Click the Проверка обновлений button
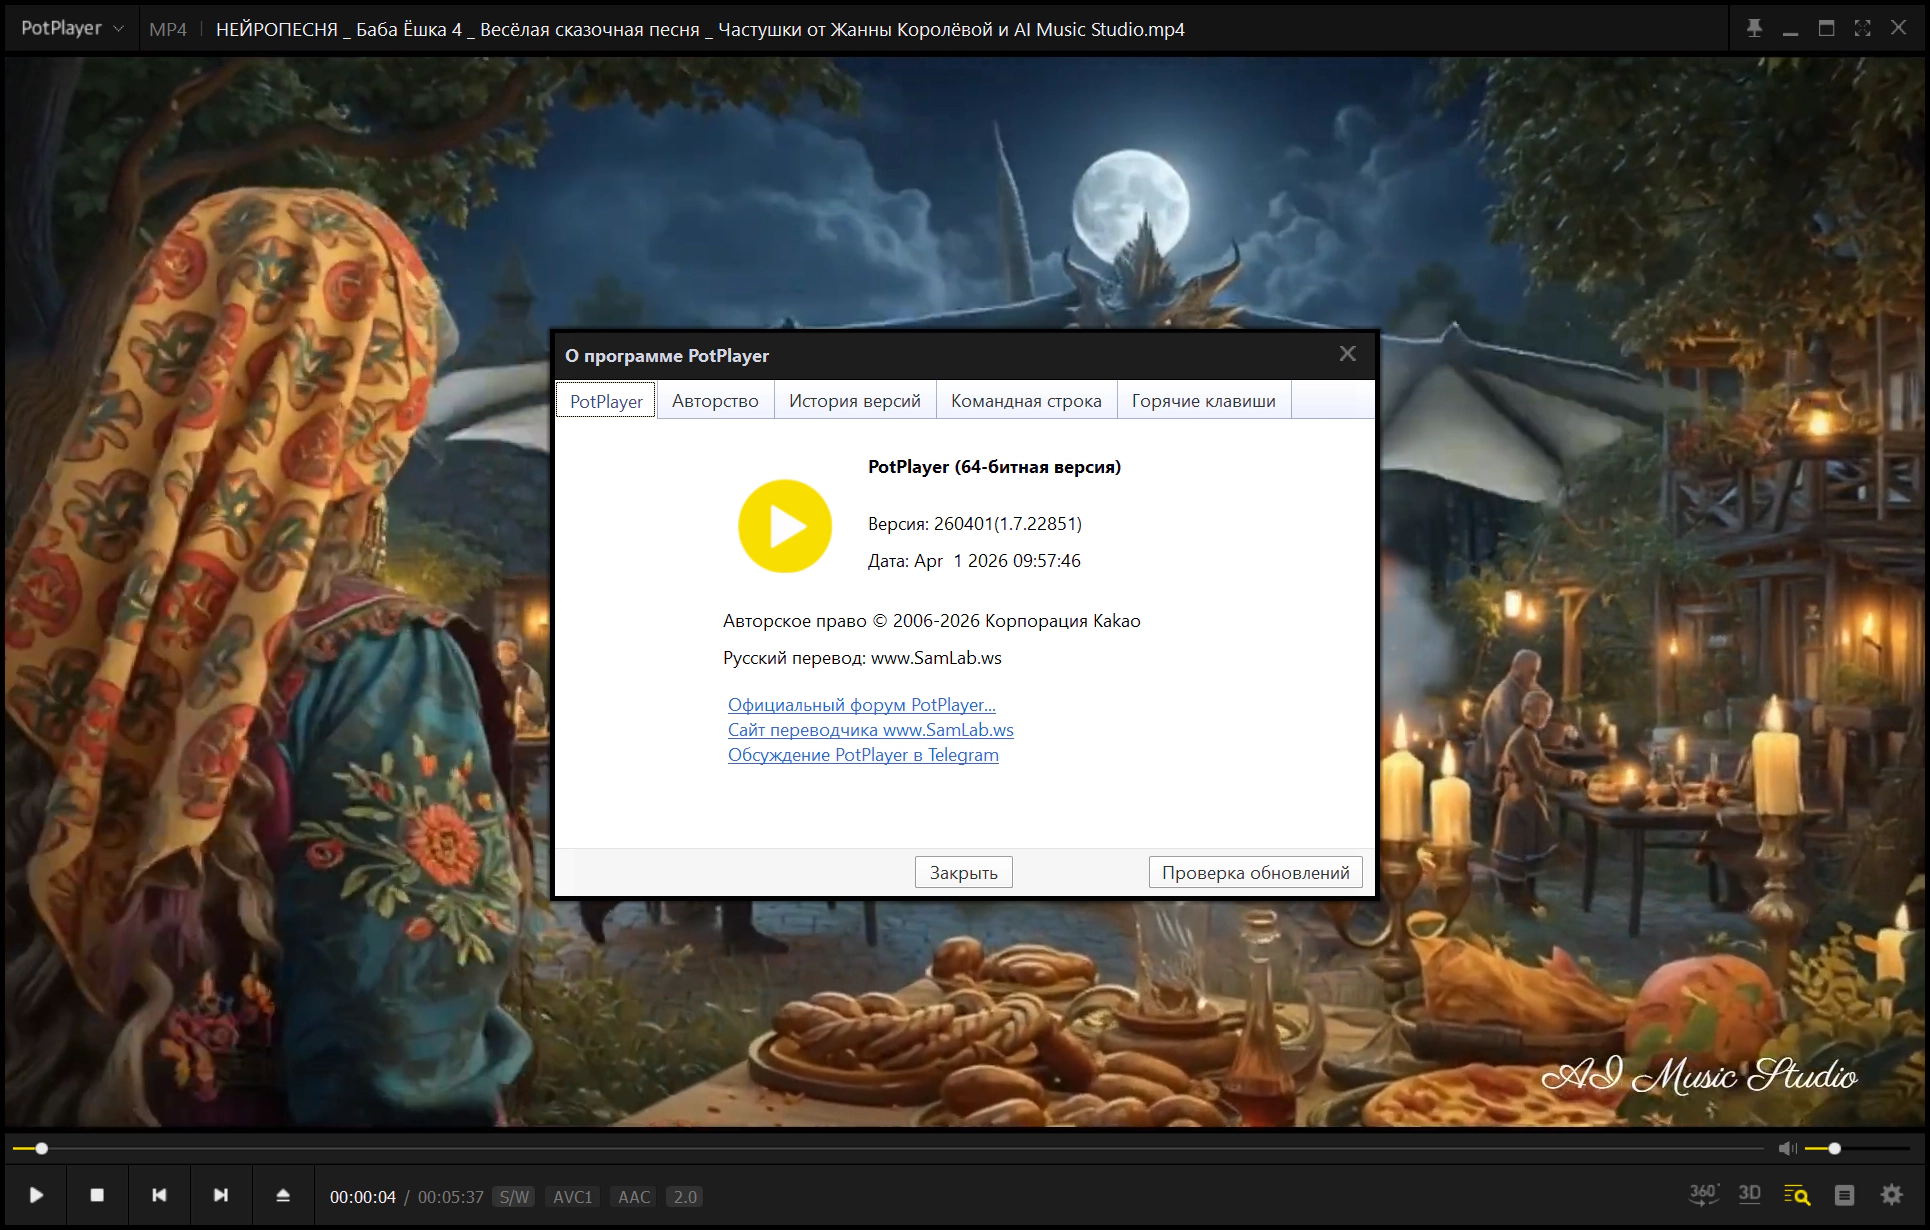 [x=1255, y=872]
